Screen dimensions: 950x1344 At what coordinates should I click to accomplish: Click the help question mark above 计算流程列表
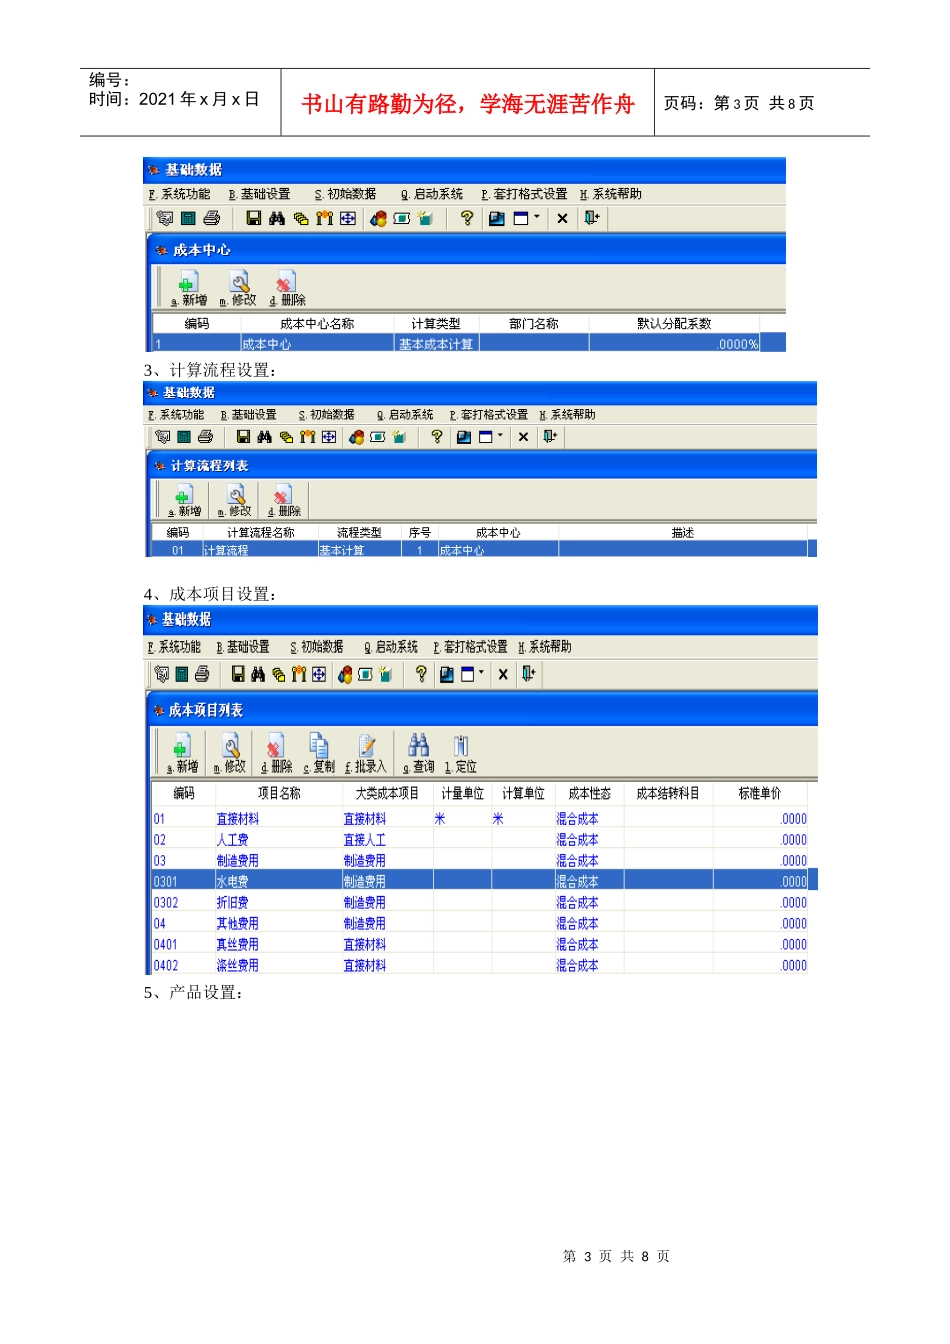[x=437, y=437]
